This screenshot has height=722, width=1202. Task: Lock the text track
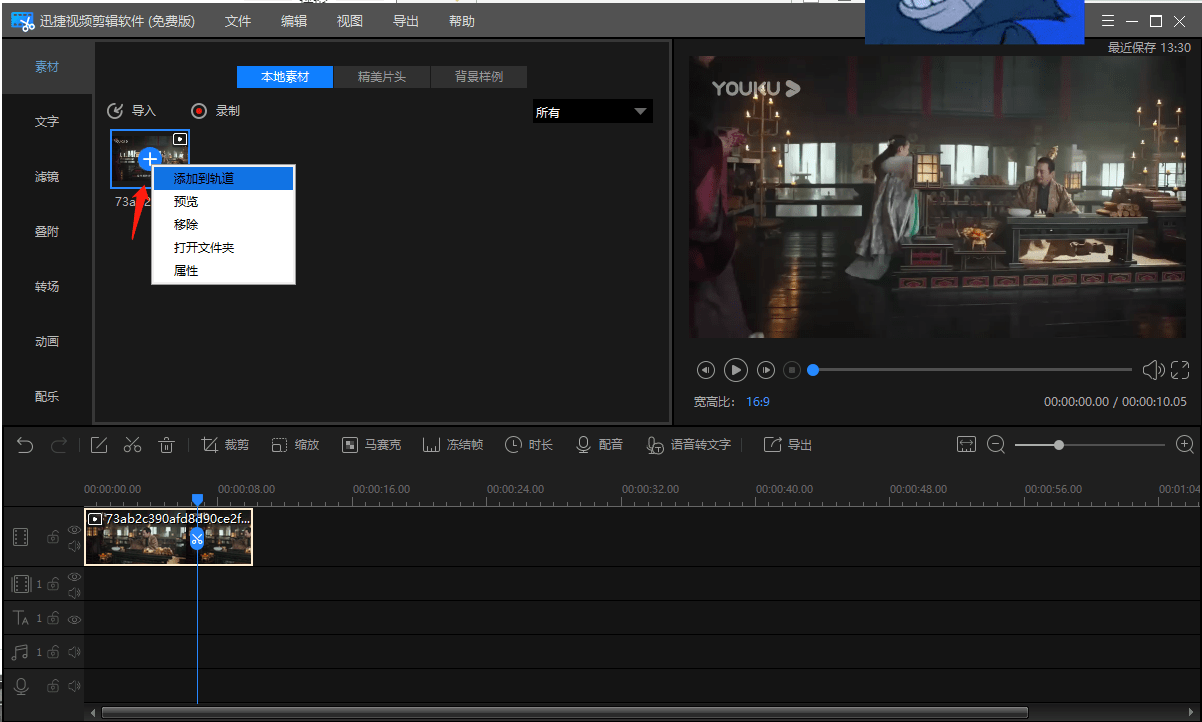[53, 618]
